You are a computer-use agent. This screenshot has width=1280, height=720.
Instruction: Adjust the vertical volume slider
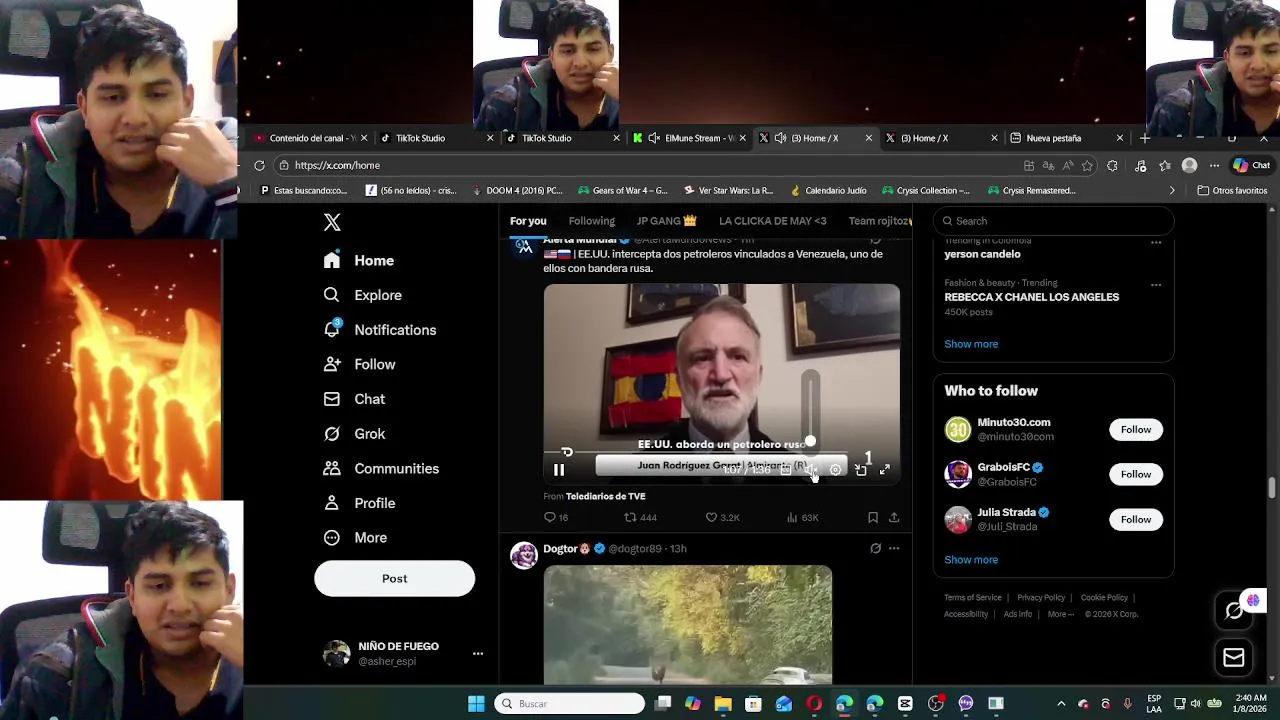point(810,408)
